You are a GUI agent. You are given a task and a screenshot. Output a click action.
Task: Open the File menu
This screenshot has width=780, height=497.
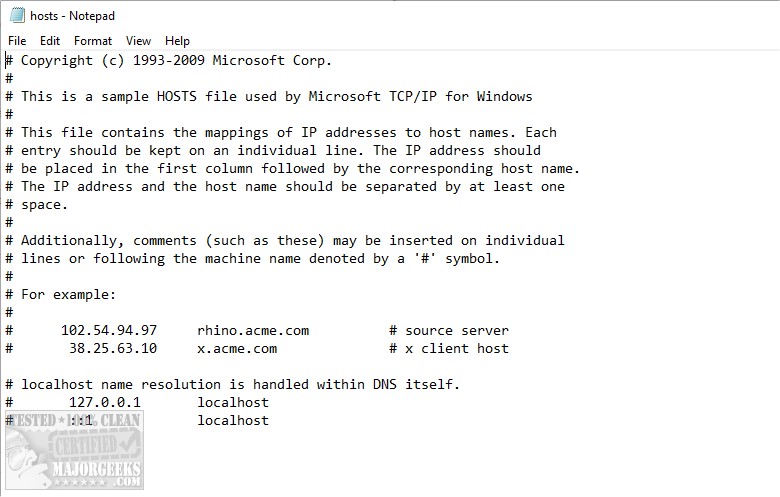pos(17,41)
